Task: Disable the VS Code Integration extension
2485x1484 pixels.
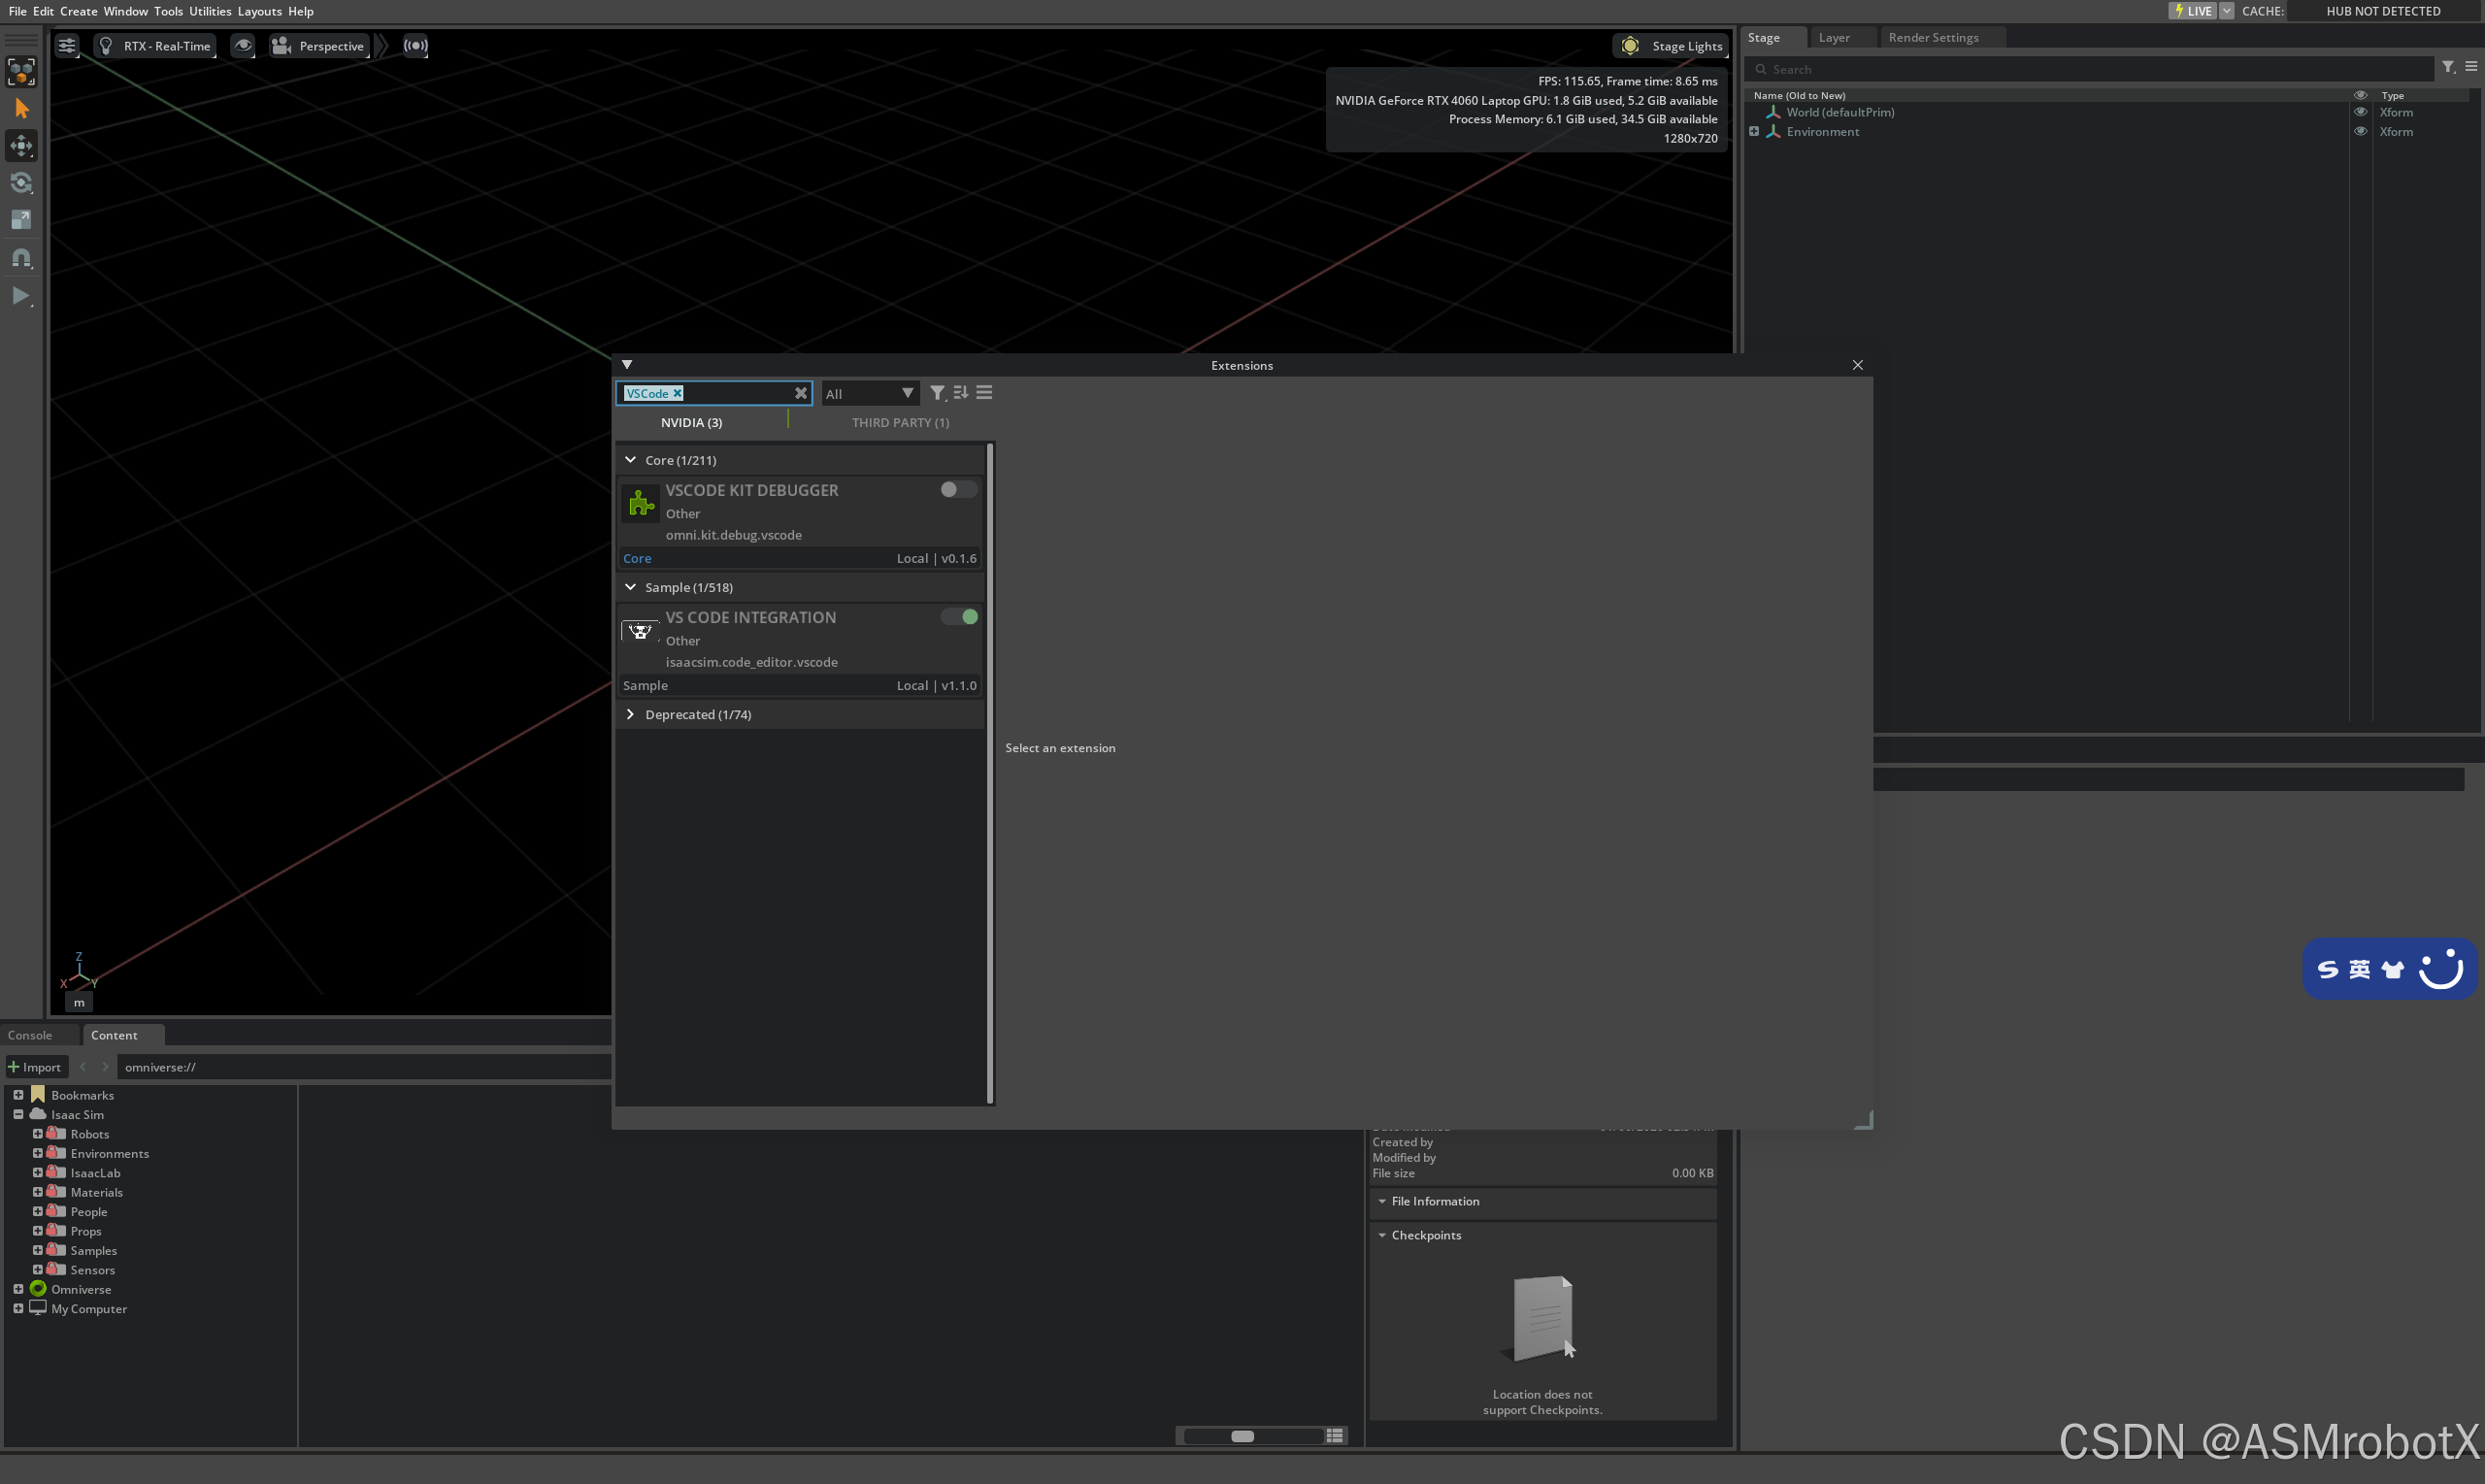Action: click(x=960, y=617)
